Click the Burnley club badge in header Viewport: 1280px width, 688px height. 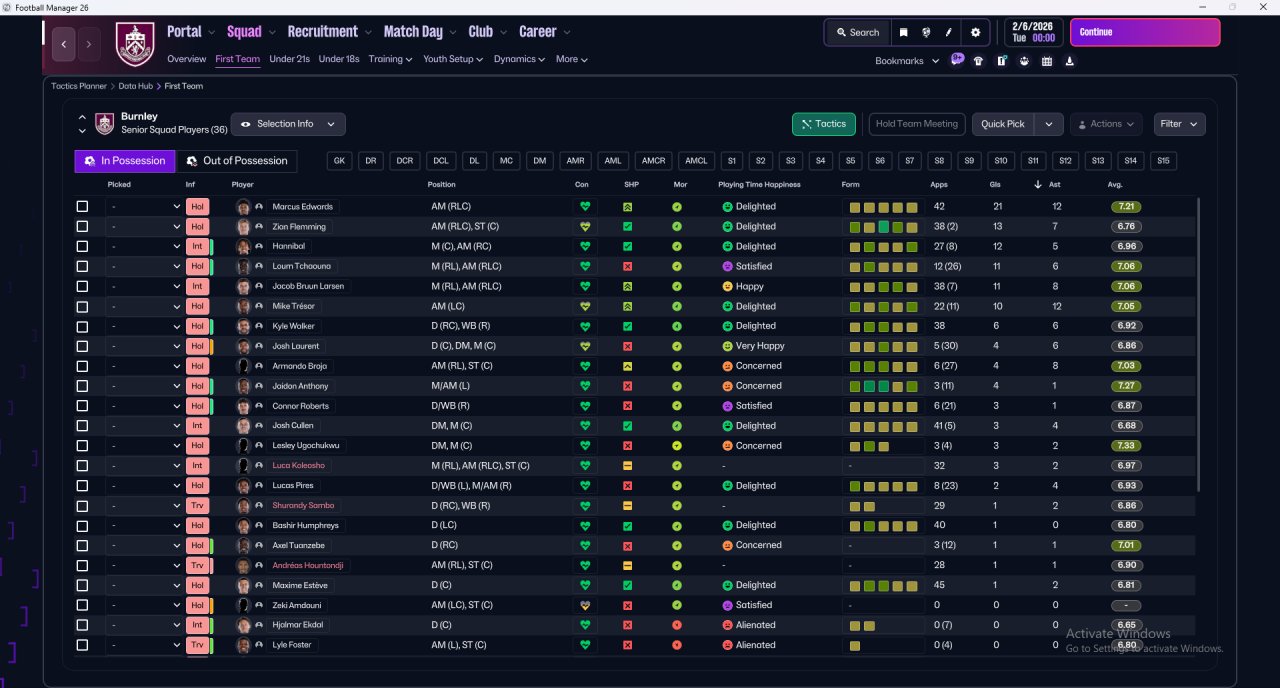(x=135, y=44)
